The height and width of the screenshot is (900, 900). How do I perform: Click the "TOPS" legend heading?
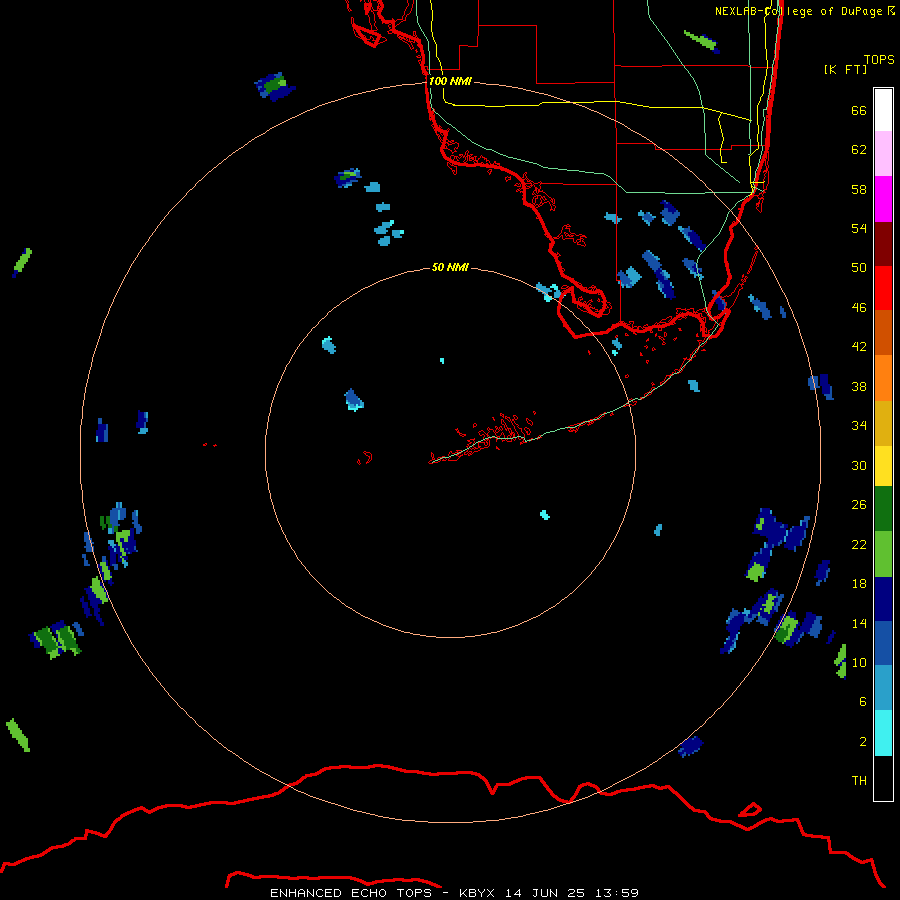click(x=879, y=60)
